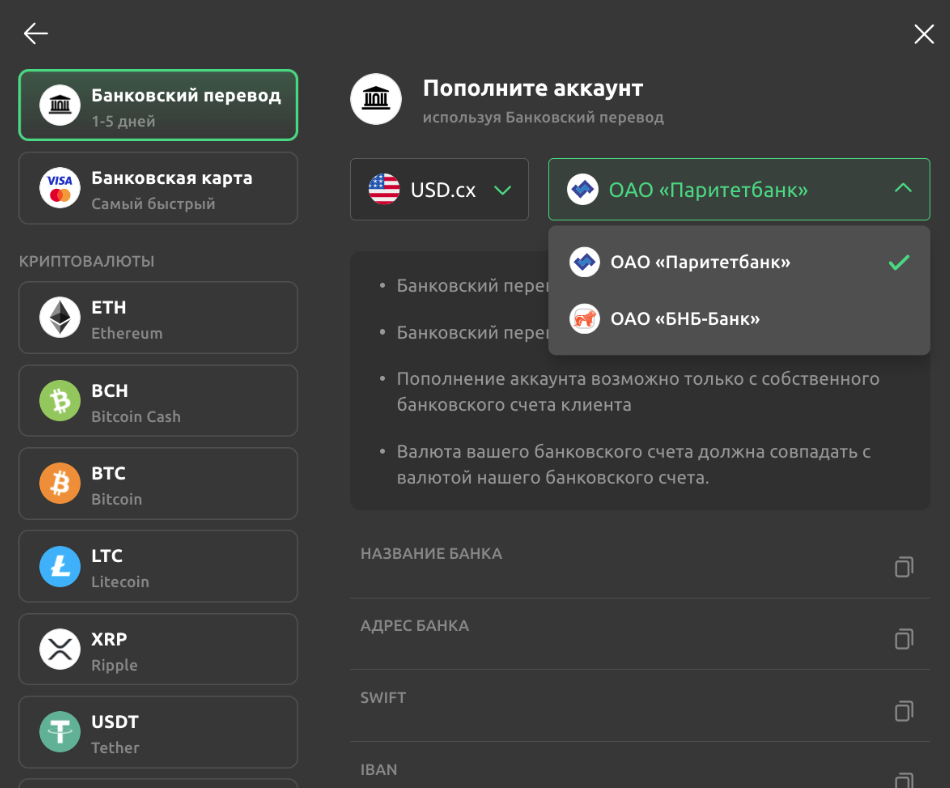Click the НАЗВАНИЕ БАНКА field label

[x=431, y=554]
